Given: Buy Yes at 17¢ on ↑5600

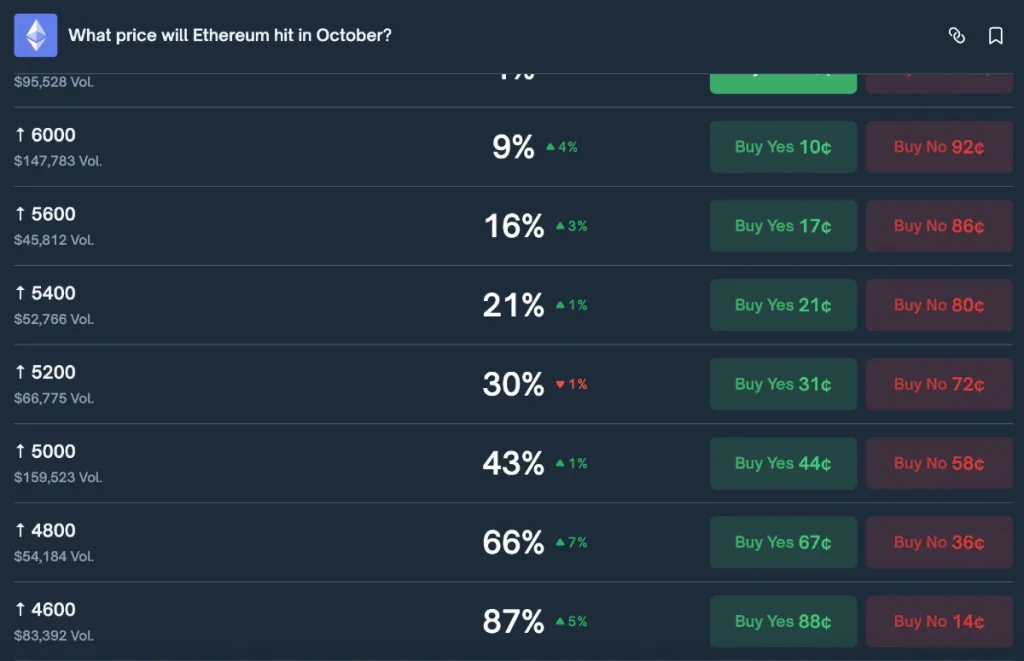Looking at the screenshot, I should (x=783, y=226).
